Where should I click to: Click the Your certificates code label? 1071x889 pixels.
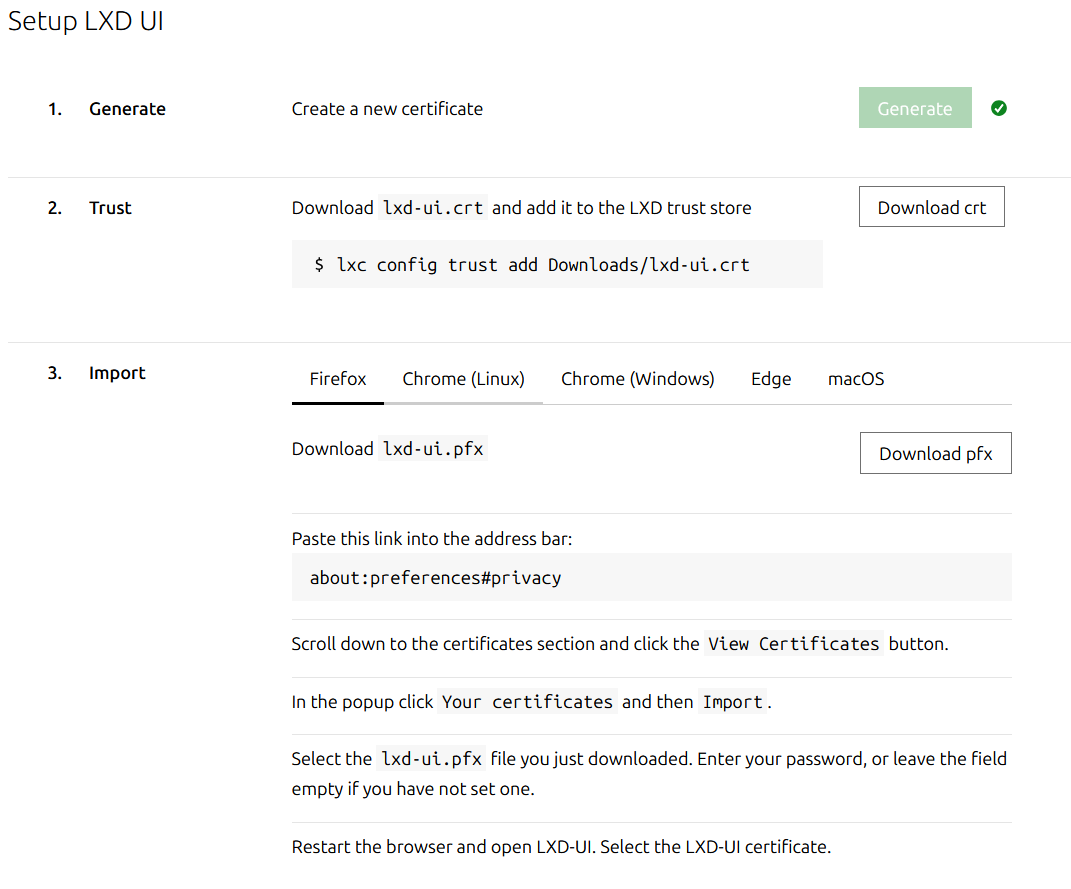point(527,702)
